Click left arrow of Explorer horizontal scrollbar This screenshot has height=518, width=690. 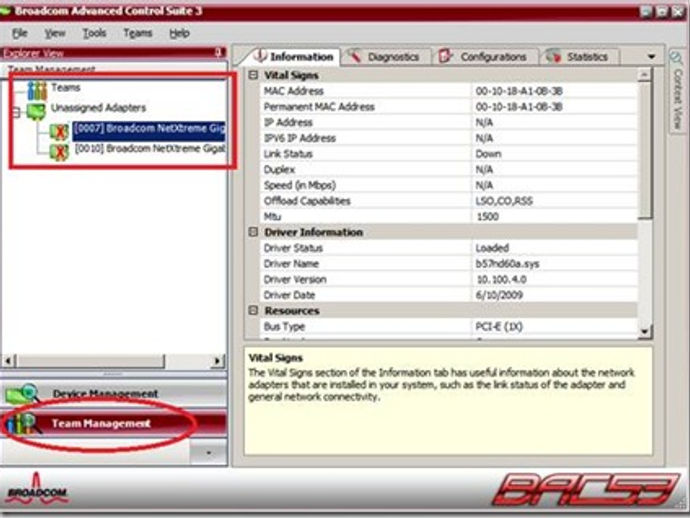click(x=8, y=361)
